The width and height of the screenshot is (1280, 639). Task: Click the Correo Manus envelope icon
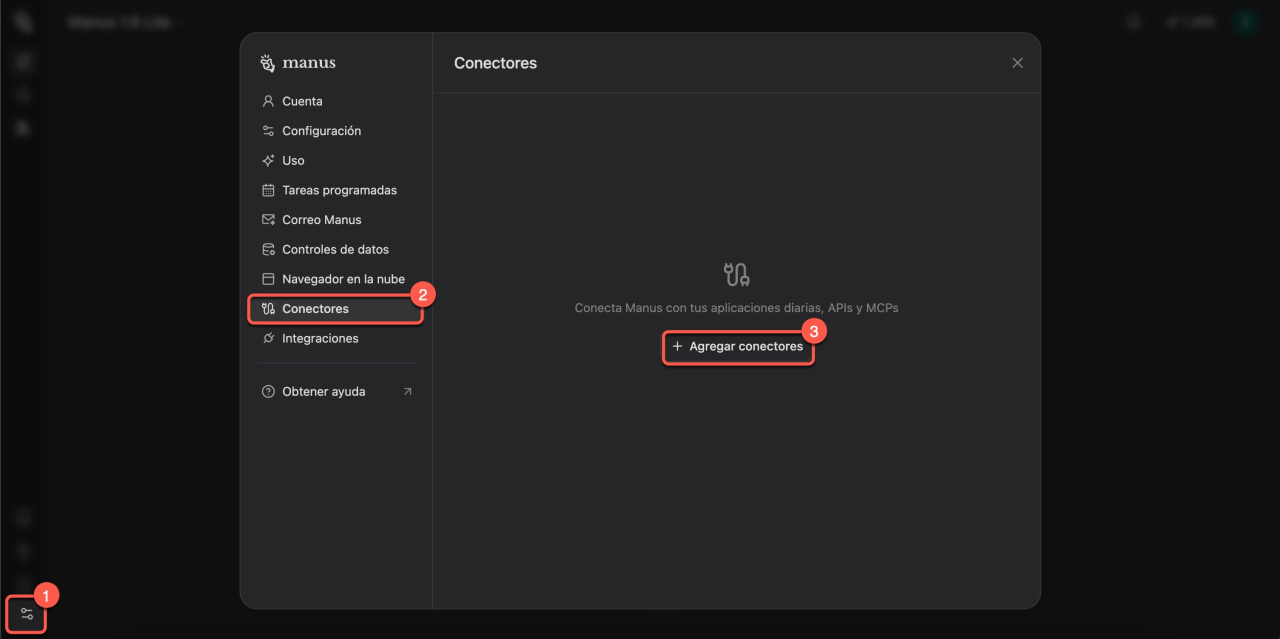pyautogui.click(x=268, y=220)
